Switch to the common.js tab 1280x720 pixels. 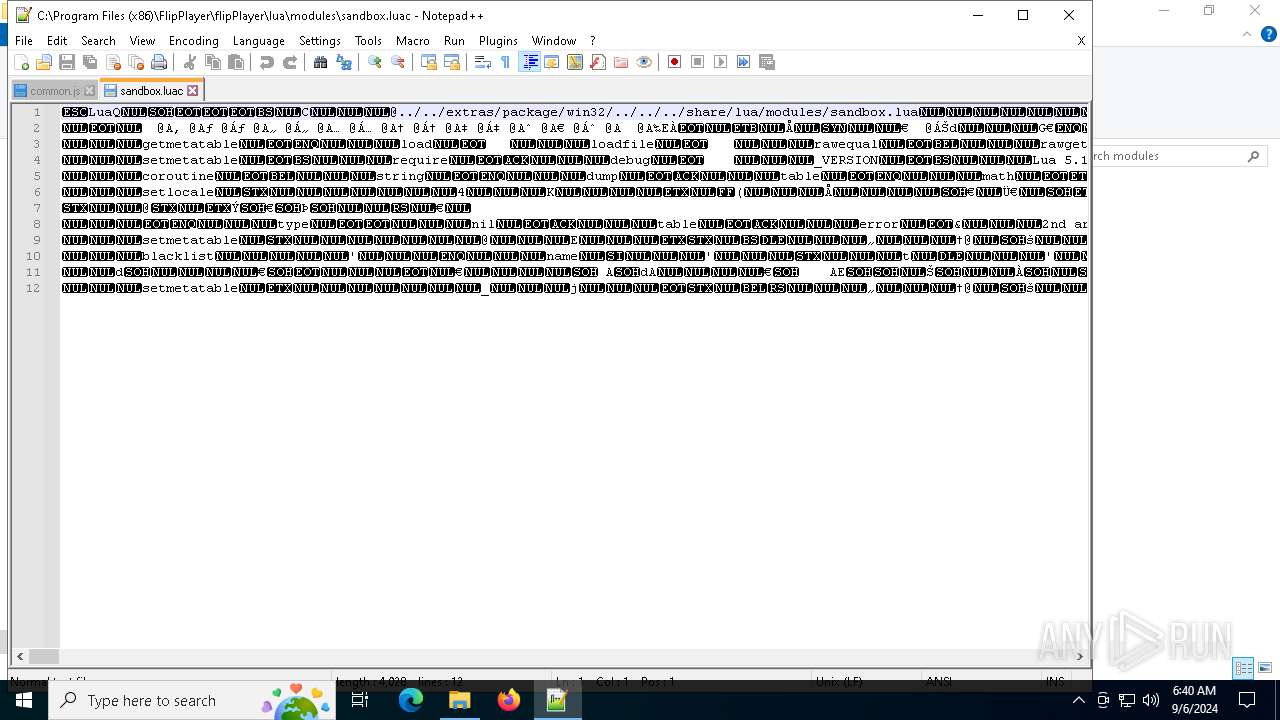click(54, 91)
